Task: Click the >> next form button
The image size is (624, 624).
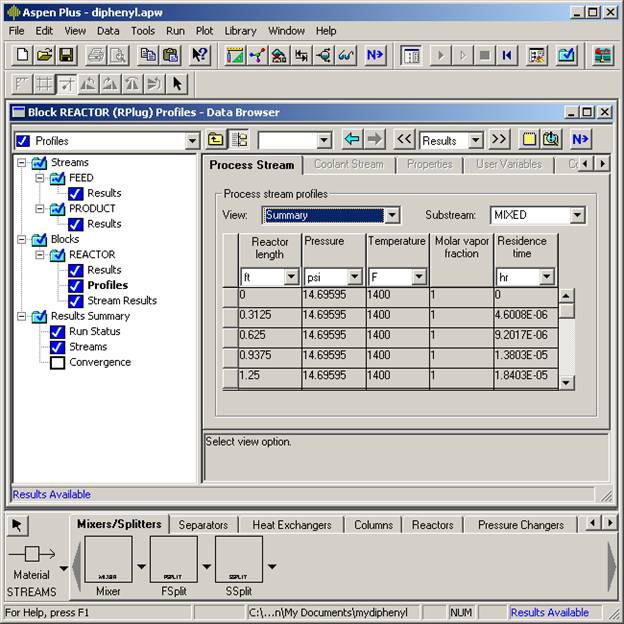Action: point(499,140)
